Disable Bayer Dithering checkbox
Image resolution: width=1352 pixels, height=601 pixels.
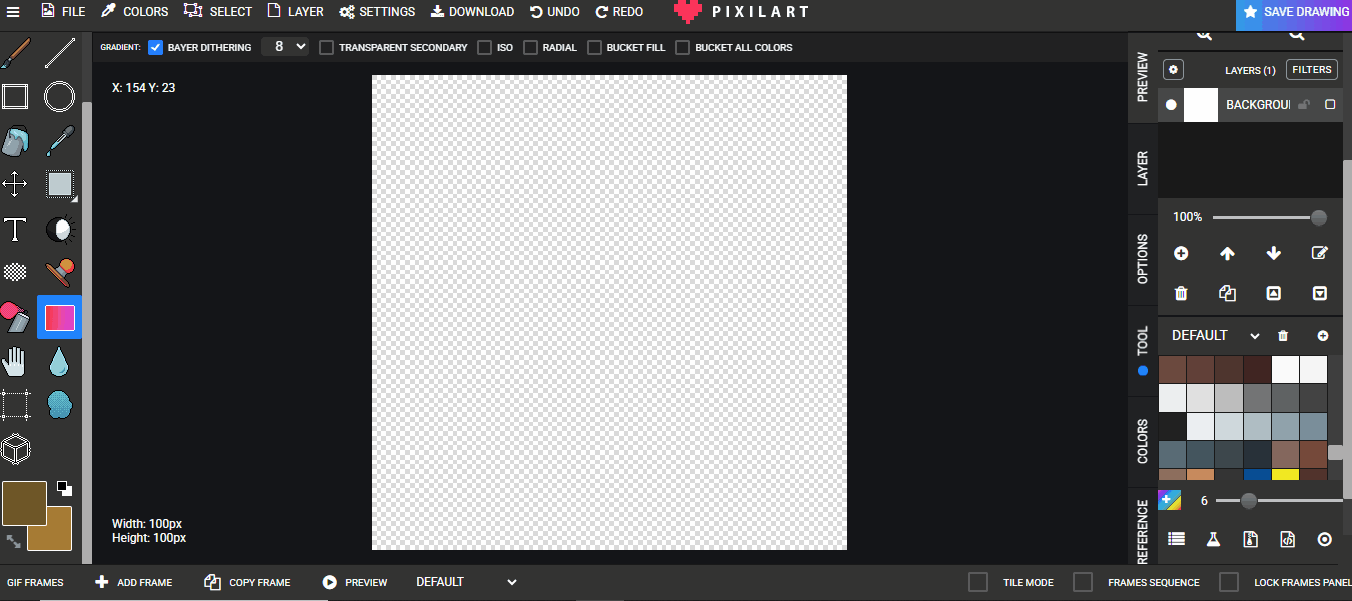(x=155, y=47)
